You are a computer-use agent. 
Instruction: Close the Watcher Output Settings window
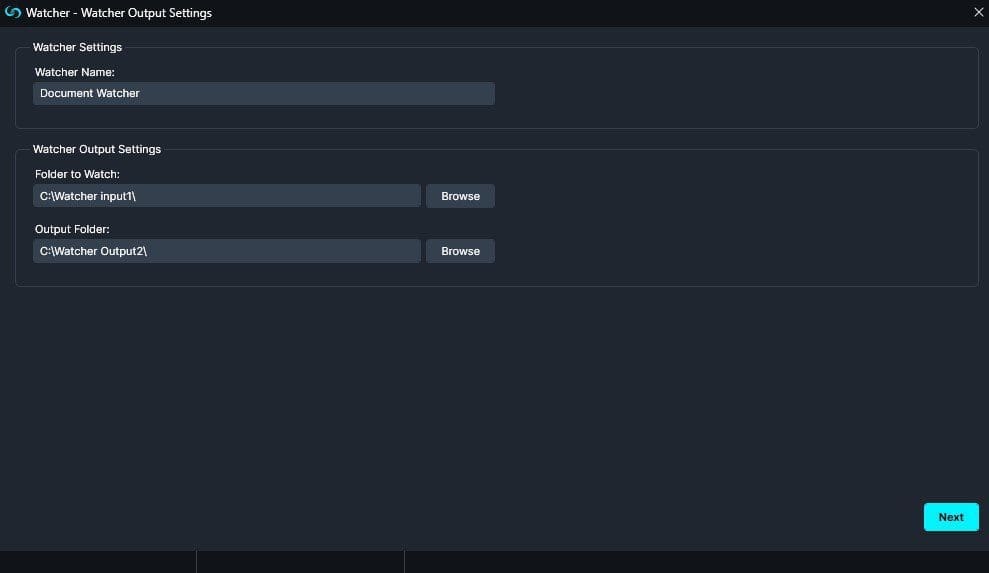pos(978,13)
